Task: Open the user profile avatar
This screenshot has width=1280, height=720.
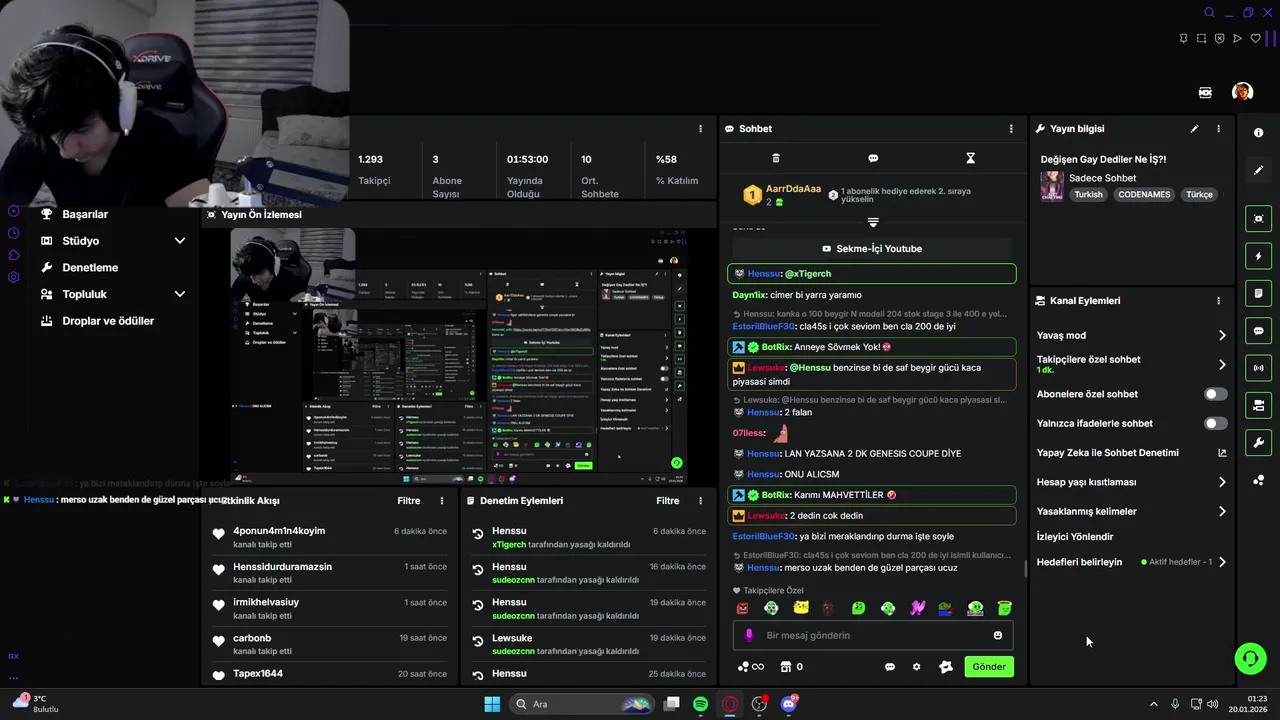Action: [1242, 92]
